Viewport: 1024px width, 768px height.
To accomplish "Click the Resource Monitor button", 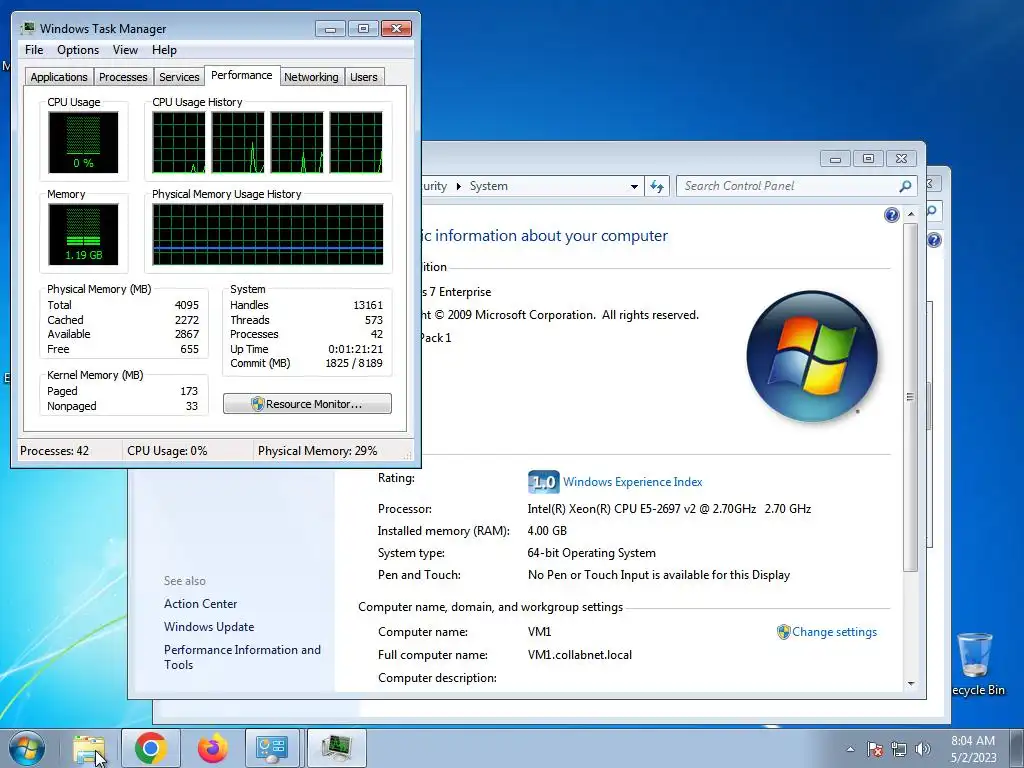I will click(x=308, y=404).
